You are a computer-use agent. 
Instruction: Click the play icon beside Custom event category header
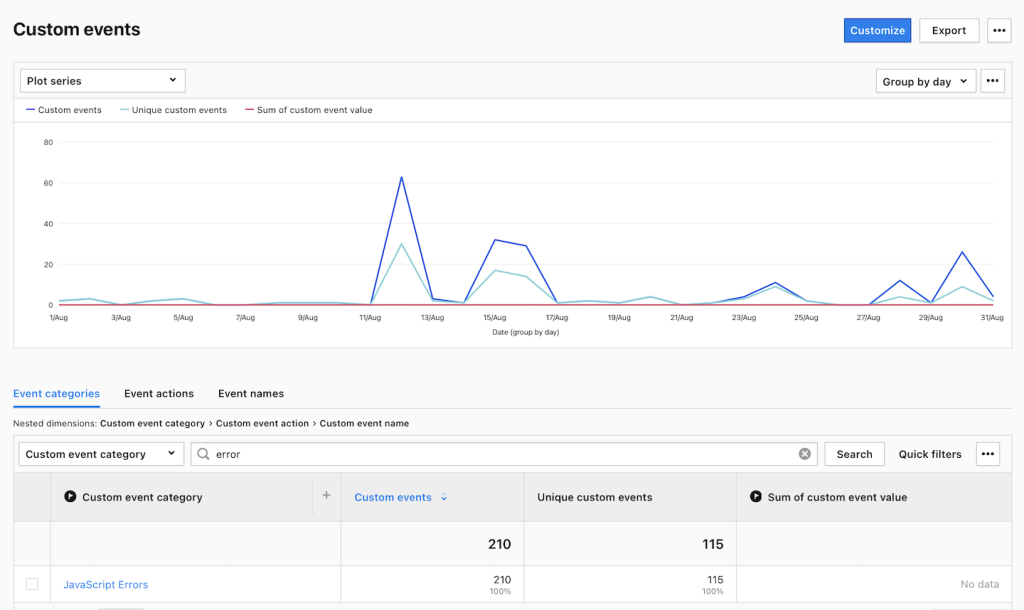tap(70, 497)
